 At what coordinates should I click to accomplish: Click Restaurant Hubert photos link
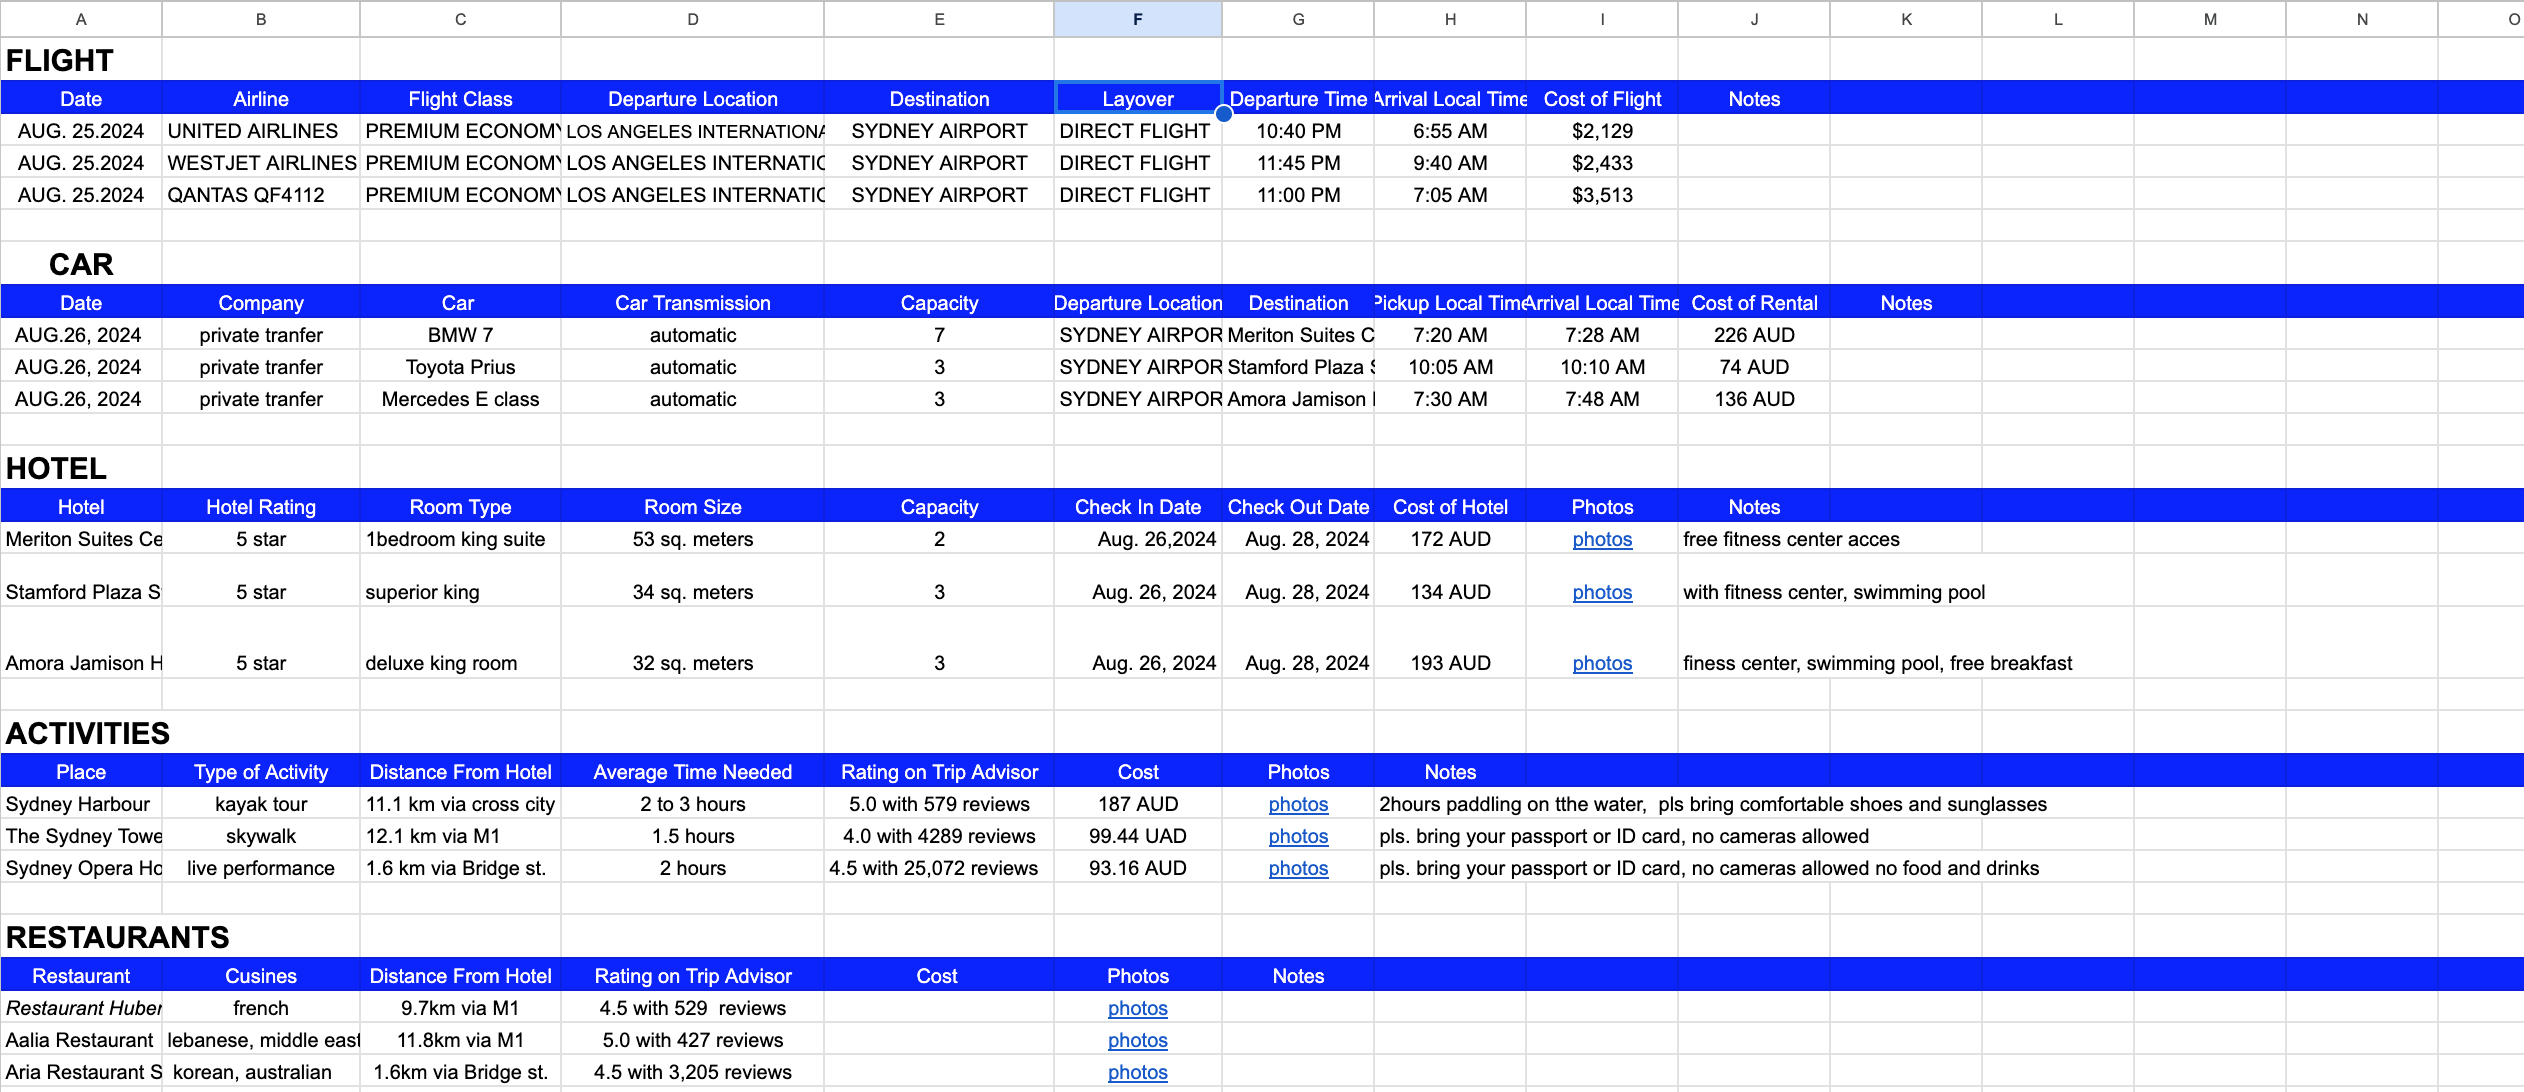(1137, 1008)
